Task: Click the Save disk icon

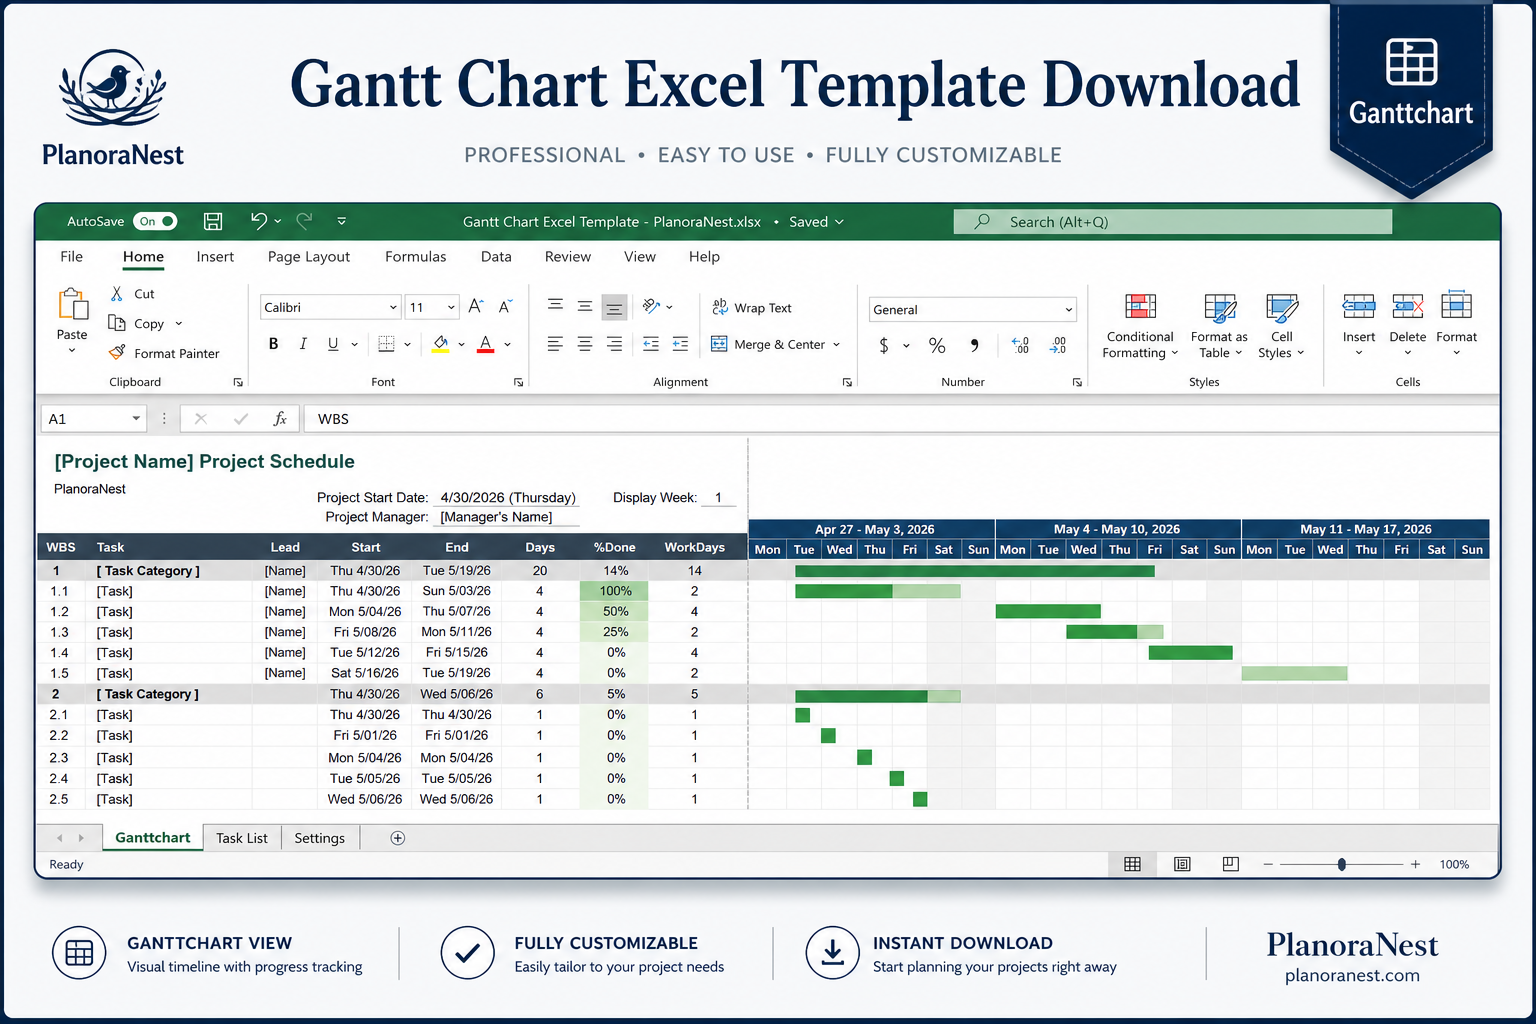Action: [x=213, y=221]
